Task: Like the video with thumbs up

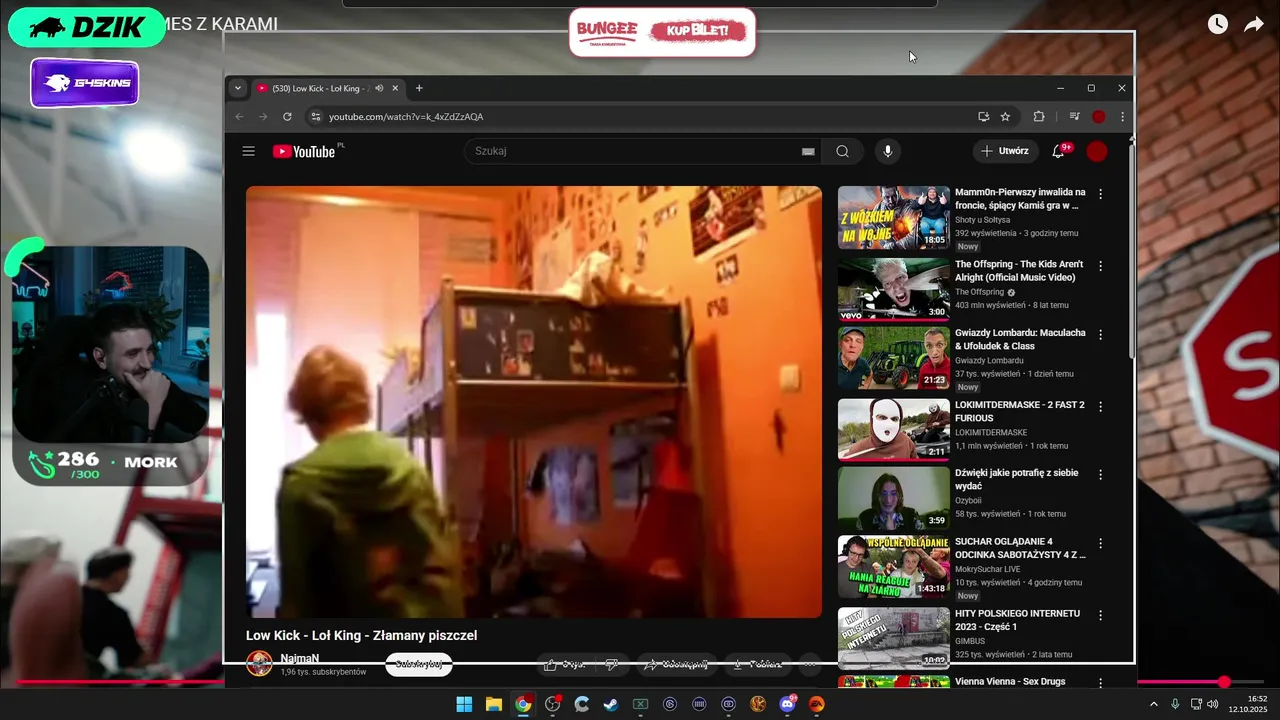Action: tap(565, 664)
